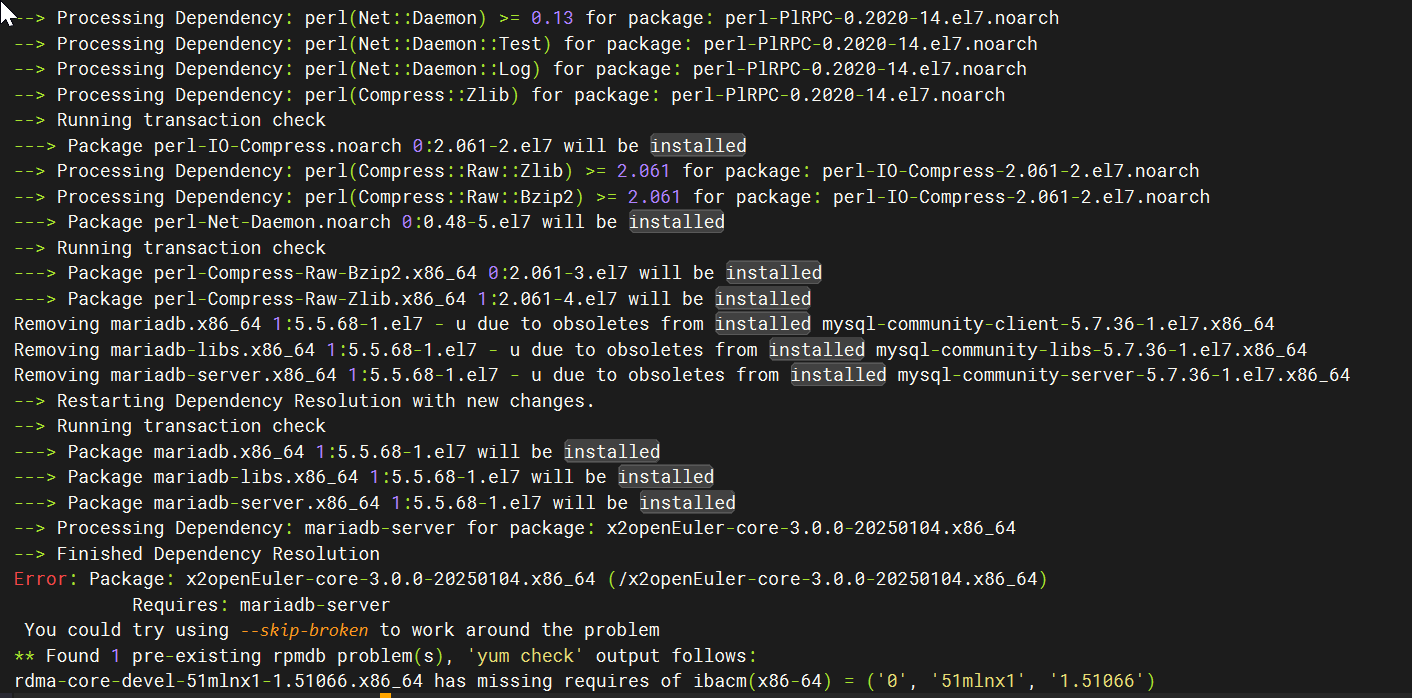Click the mysql-community-server-5.7.36 package text
1412x698 pixels.
(1123, 375)
